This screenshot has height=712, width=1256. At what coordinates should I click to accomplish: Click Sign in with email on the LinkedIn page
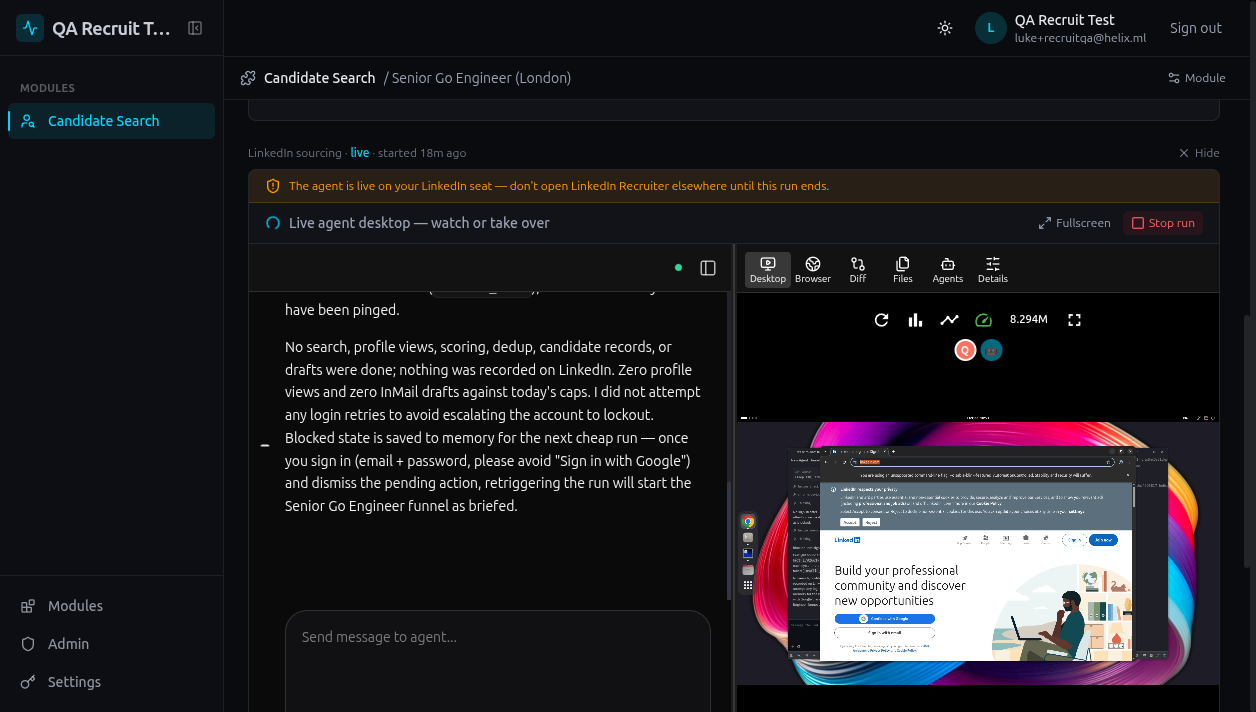click(x=885, y=632)
